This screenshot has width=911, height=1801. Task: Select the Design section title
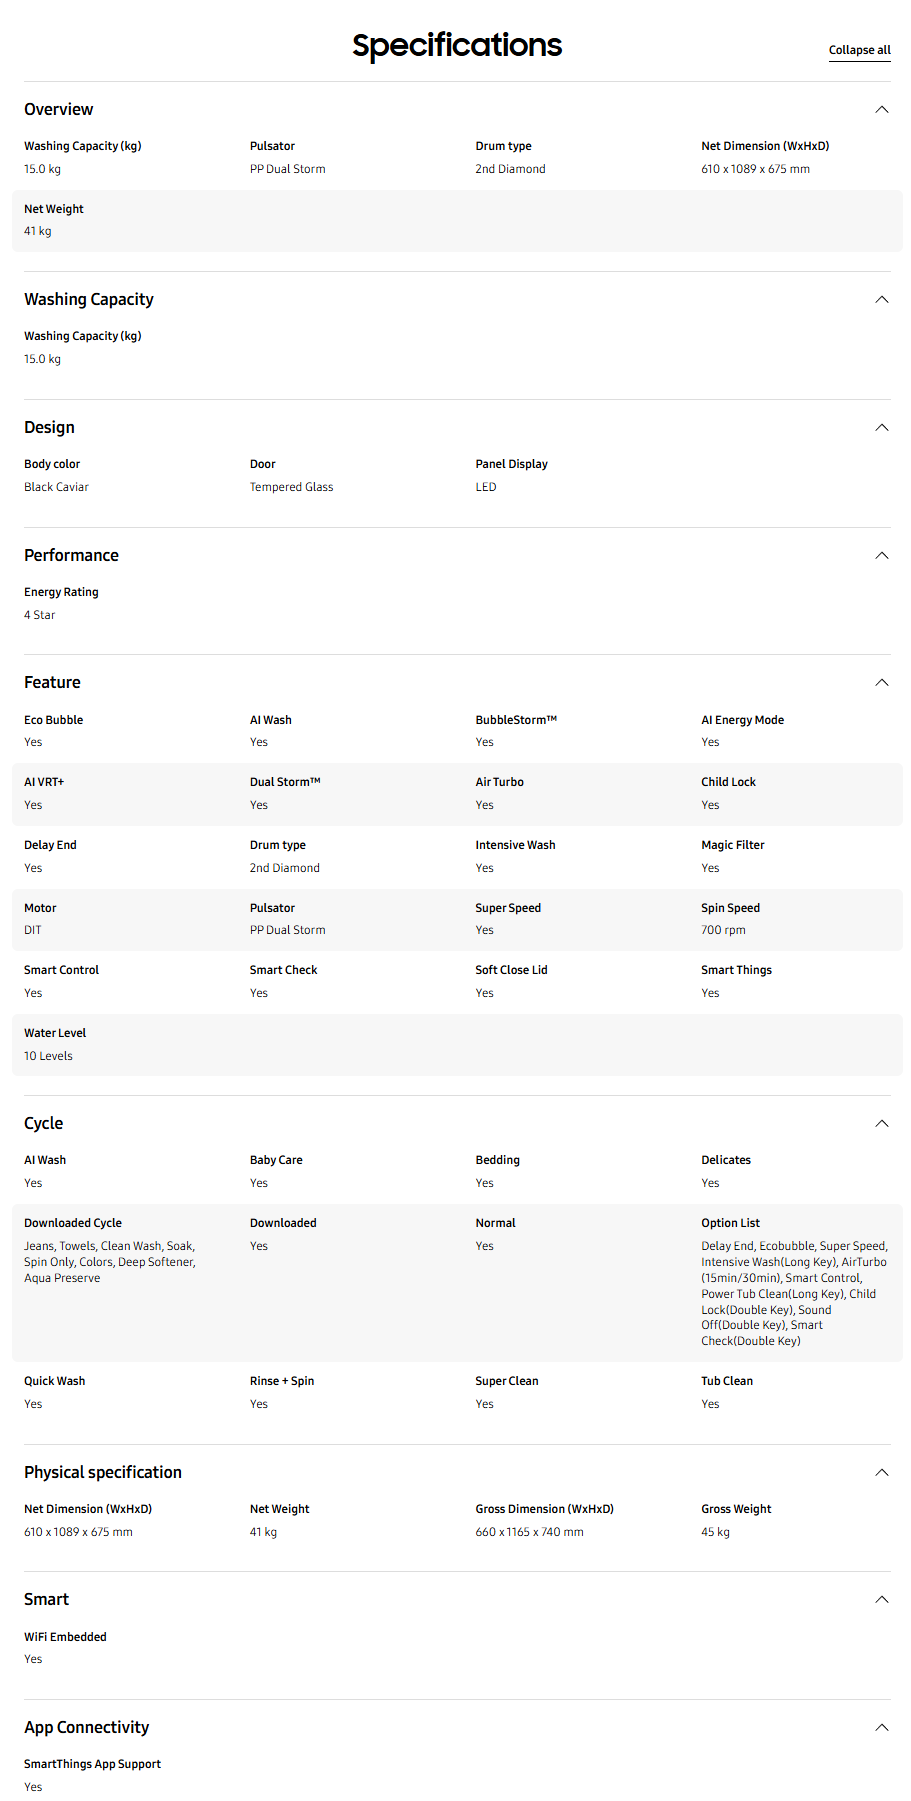point(49,428)
